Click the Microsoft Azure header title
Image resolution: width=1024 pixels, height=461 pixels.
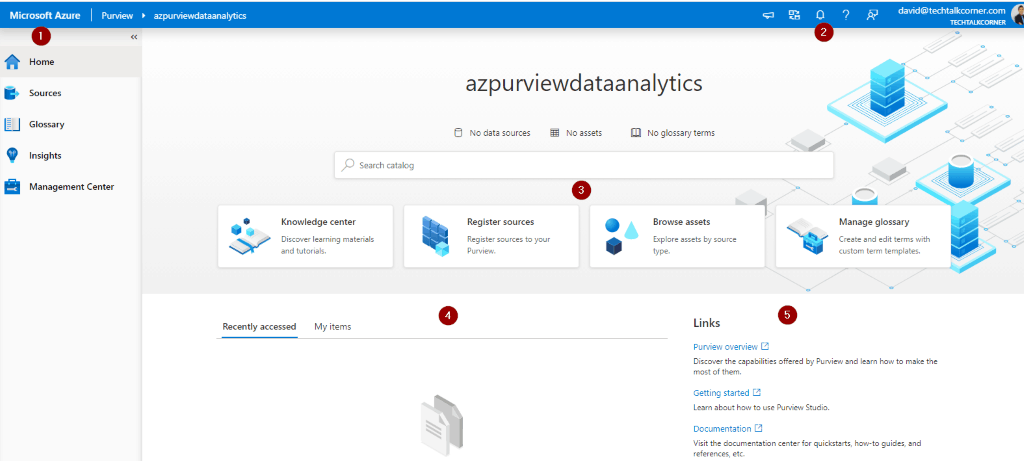click(45, 15)
